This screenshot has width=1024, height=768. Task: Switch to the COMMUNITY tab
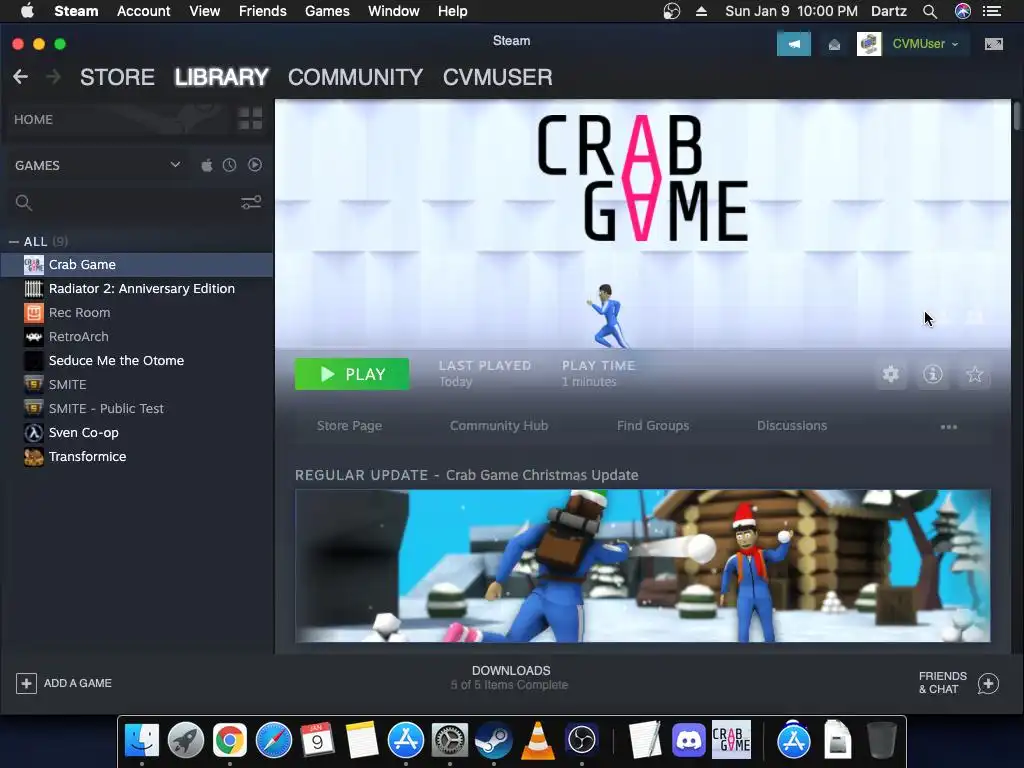pyautogui.click(x=355, y=77)
